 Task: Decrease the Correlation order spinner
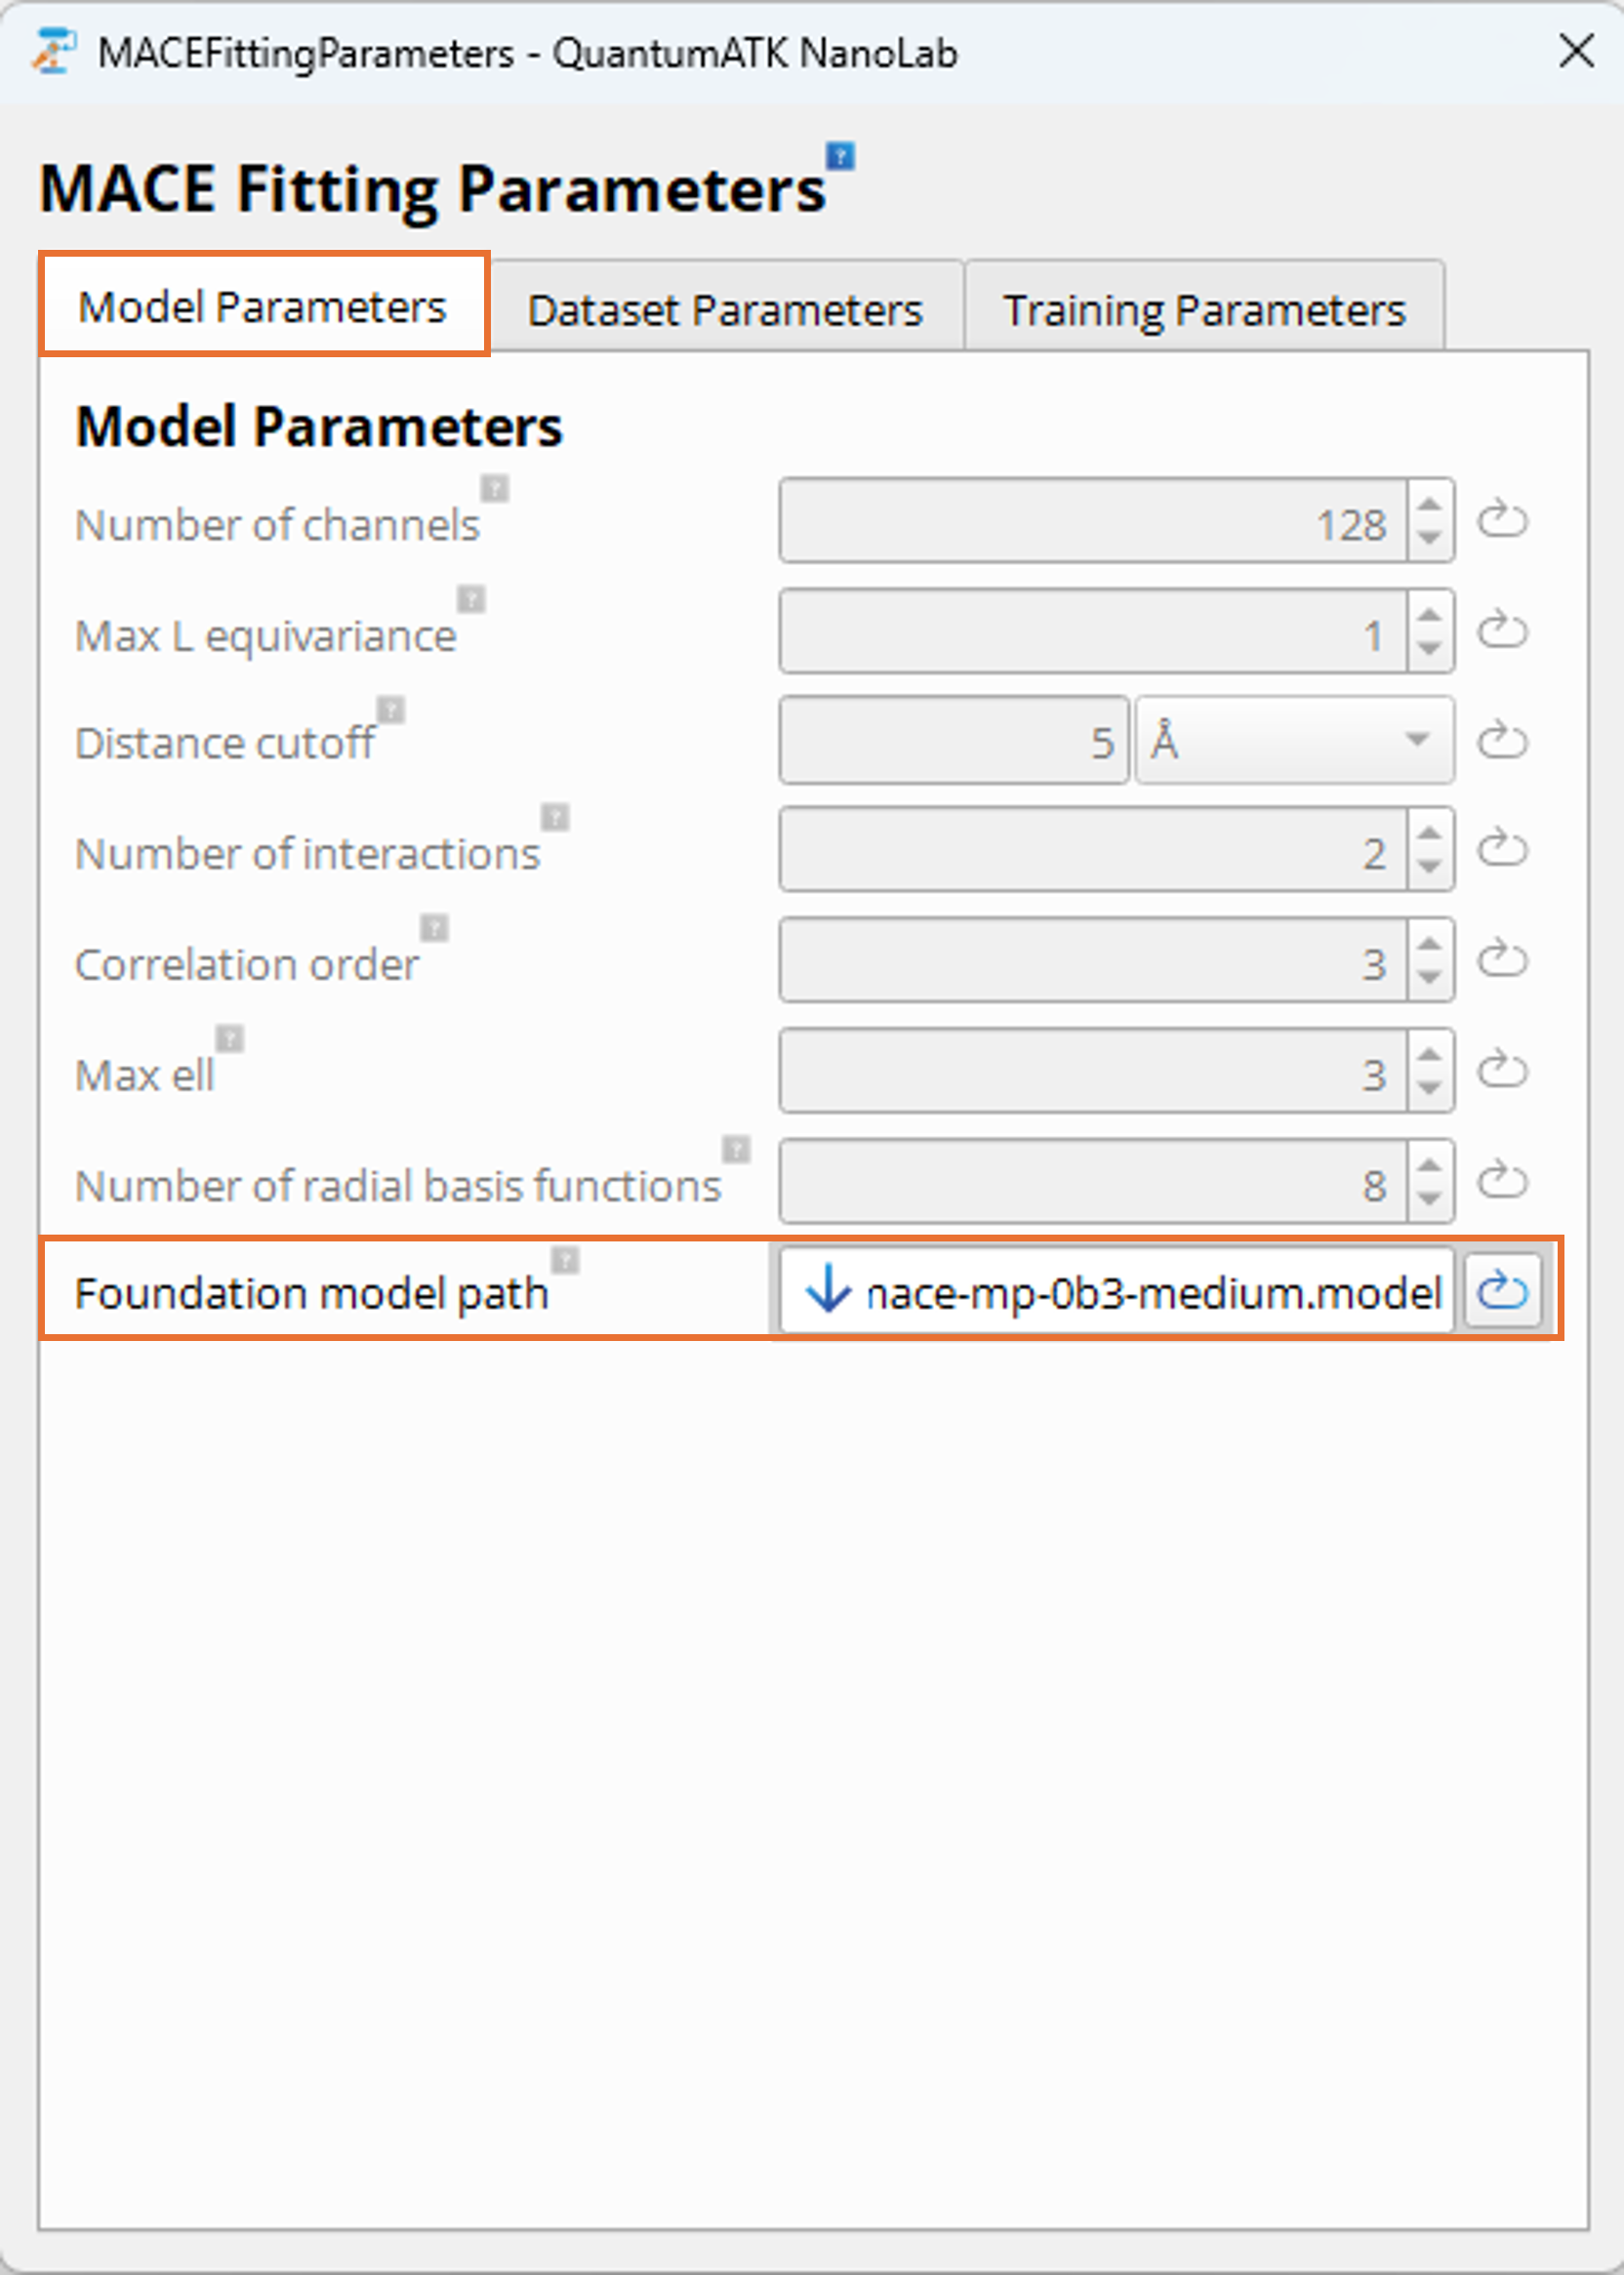pyautogui.click(x=1430, y=978)
